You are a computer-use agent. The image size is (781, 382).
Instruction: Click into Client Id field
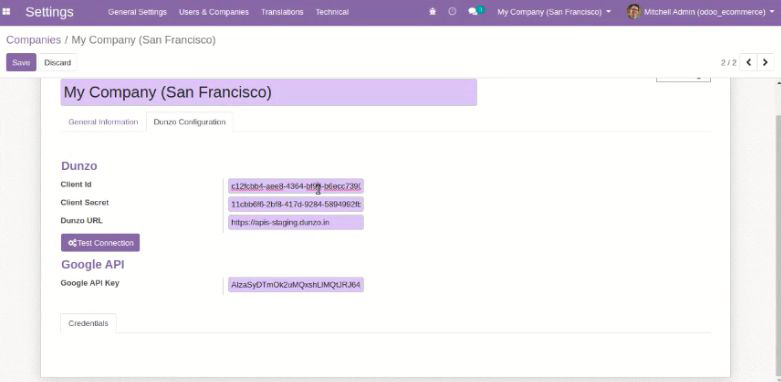click(296, 186)
